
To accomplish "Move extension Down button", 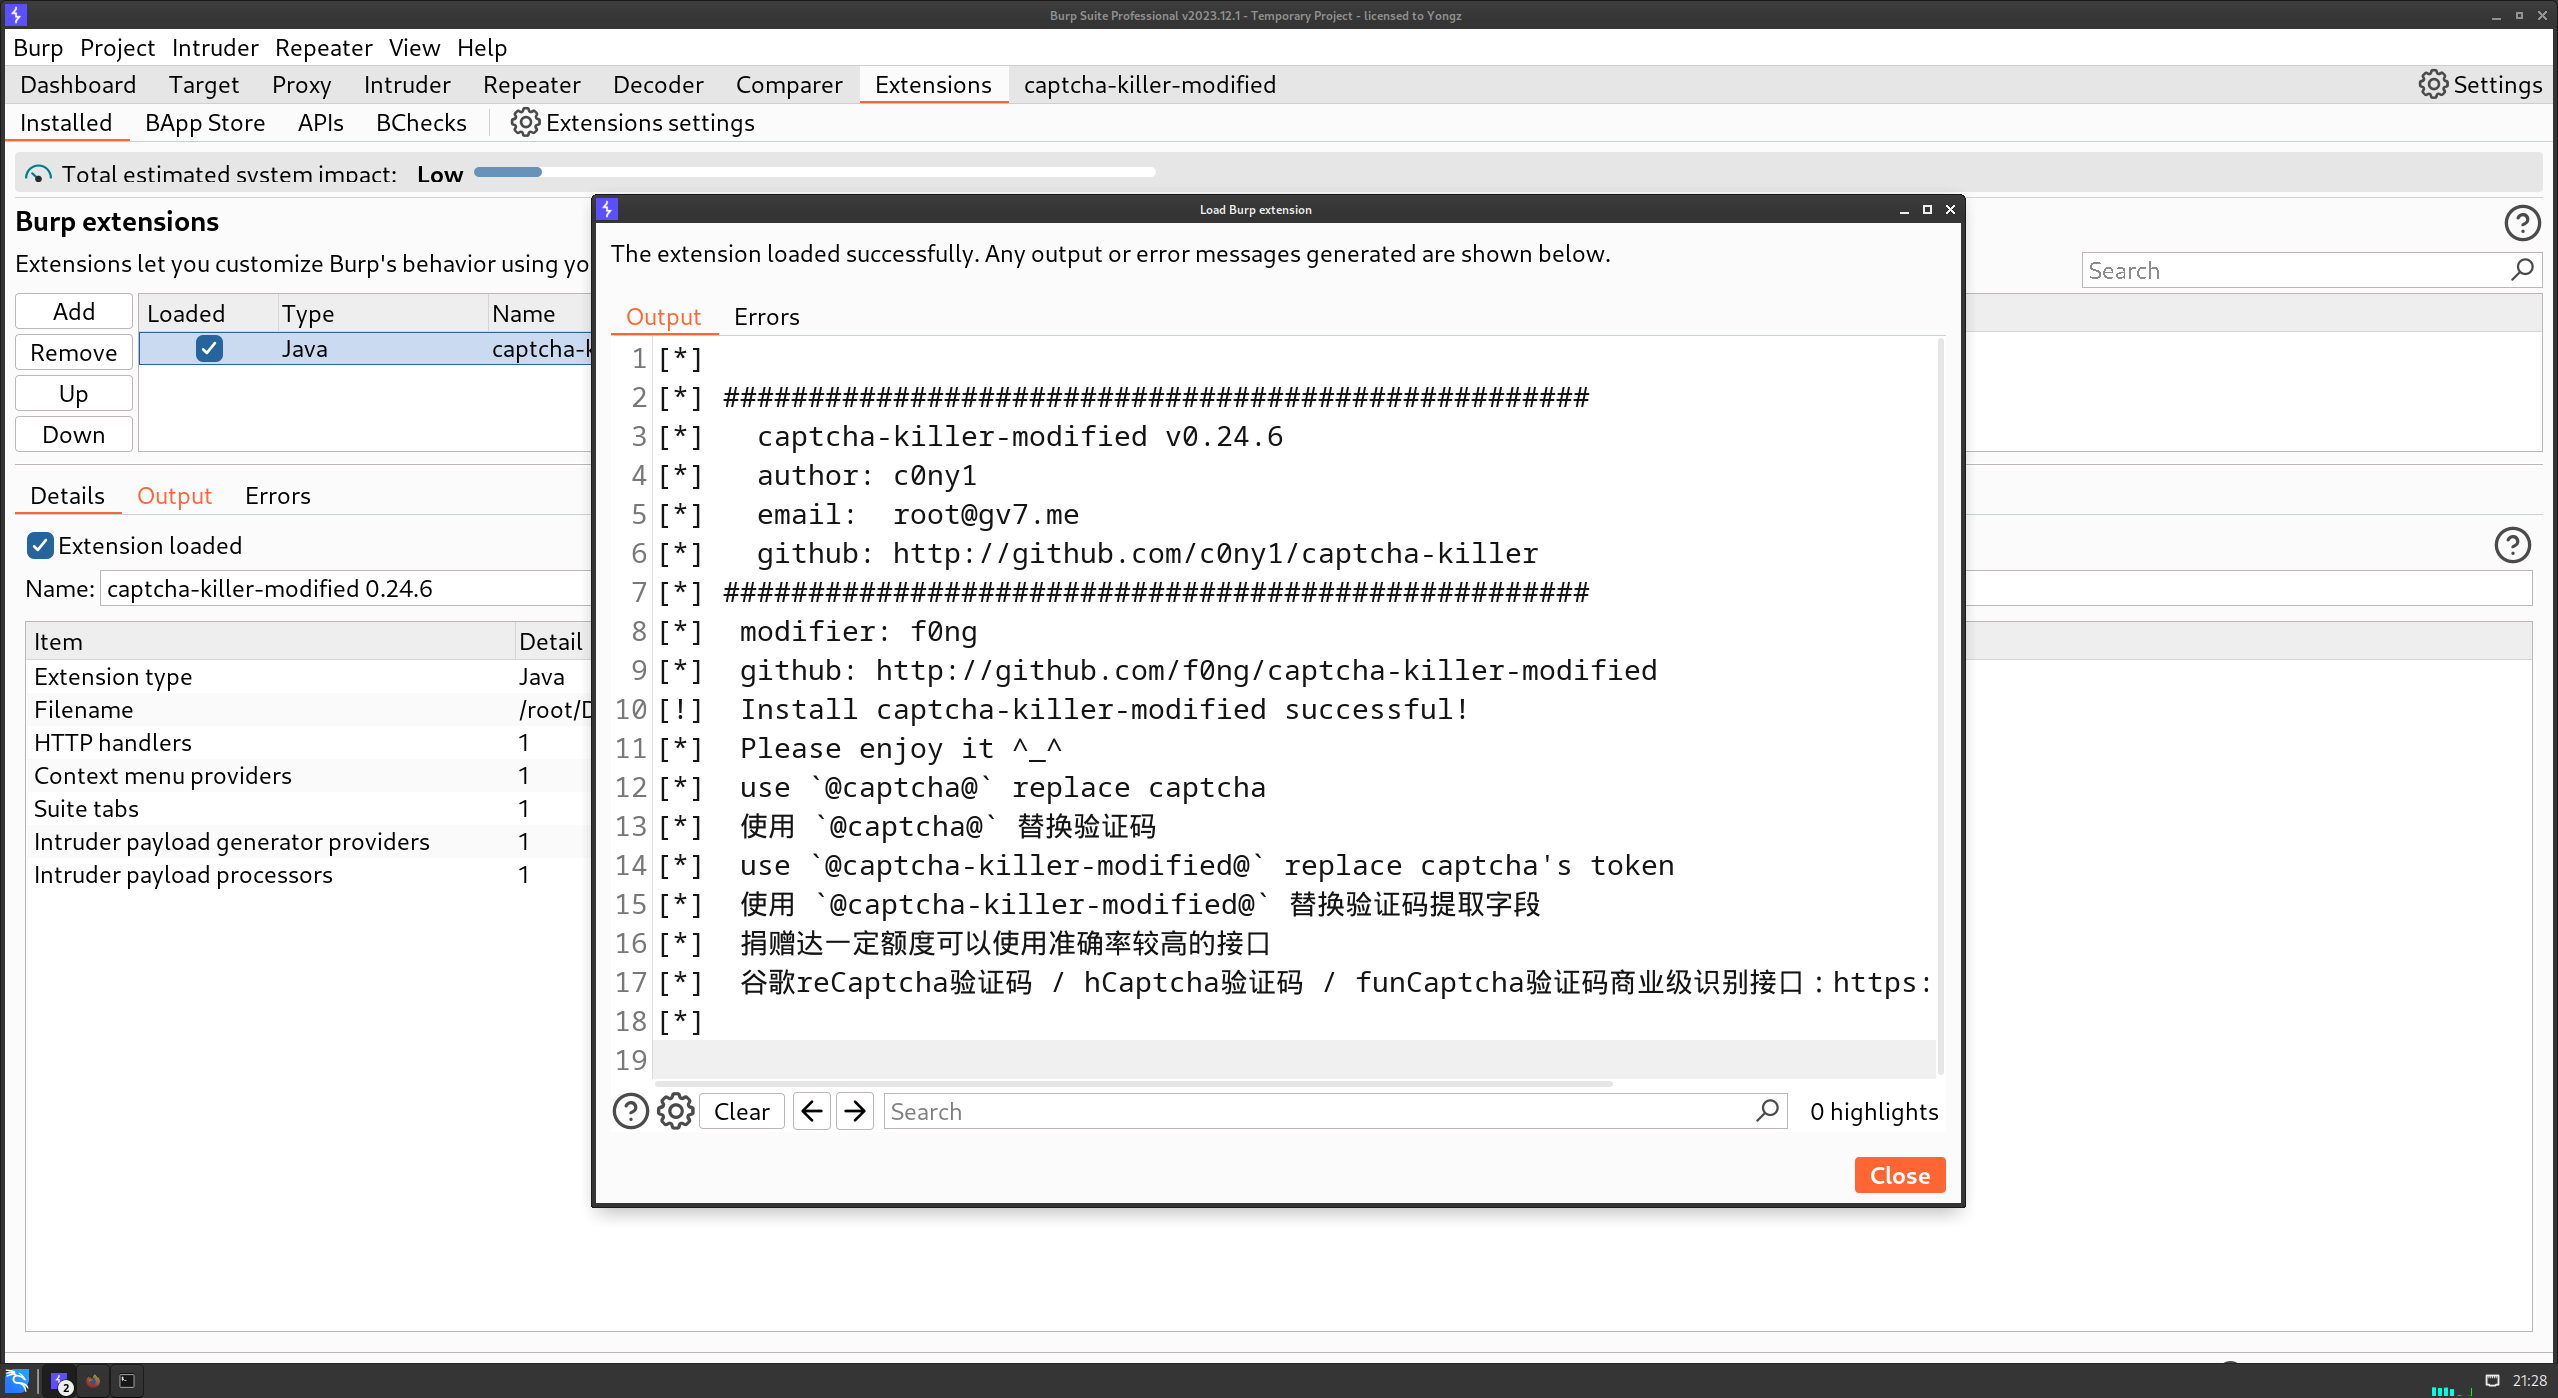I will tap(74, 435).
